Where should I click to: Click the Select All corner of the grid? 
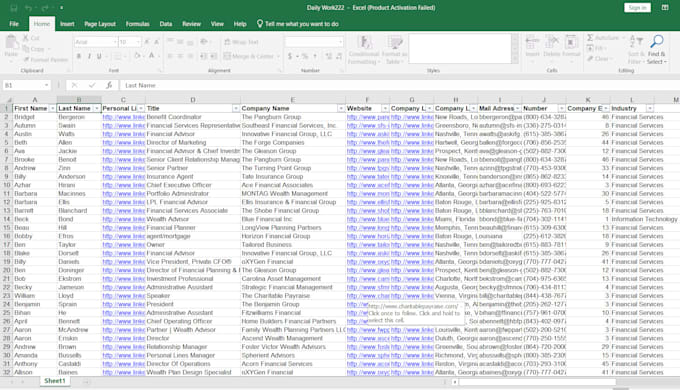[x=6, y=100]
